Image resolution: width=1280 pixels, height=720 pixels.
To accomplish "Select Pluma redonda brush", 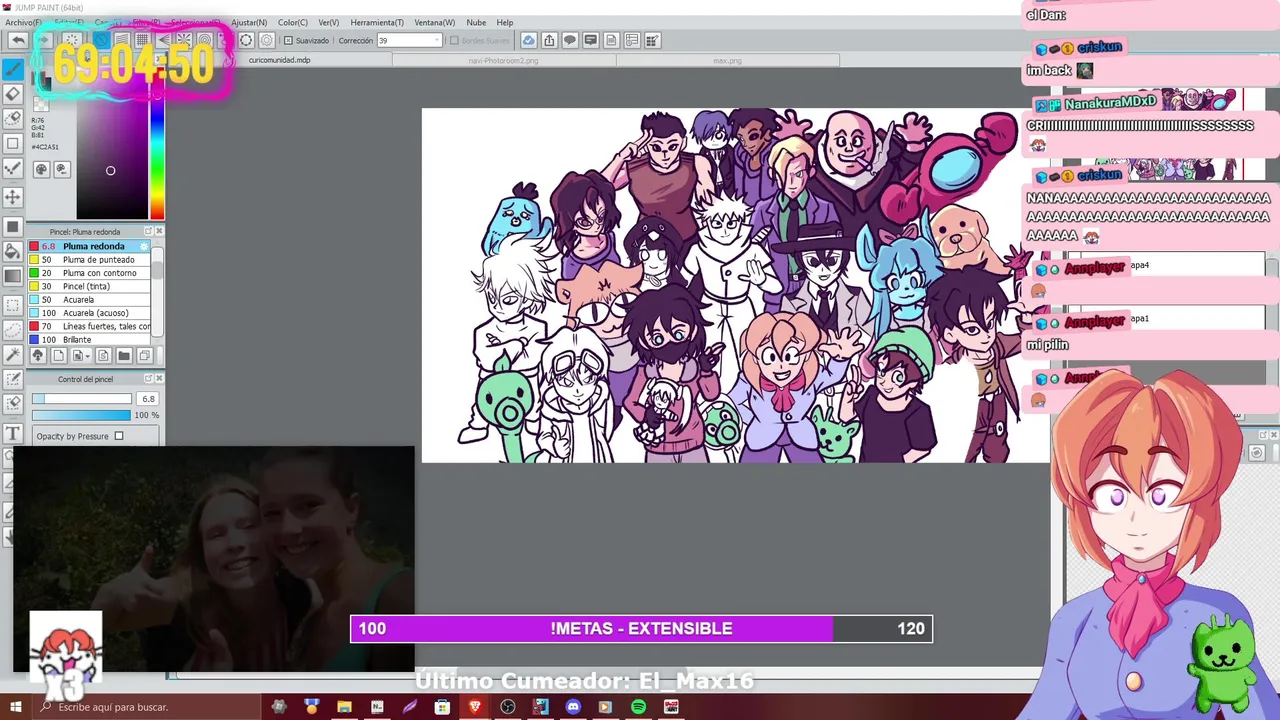I will point(89,246).
